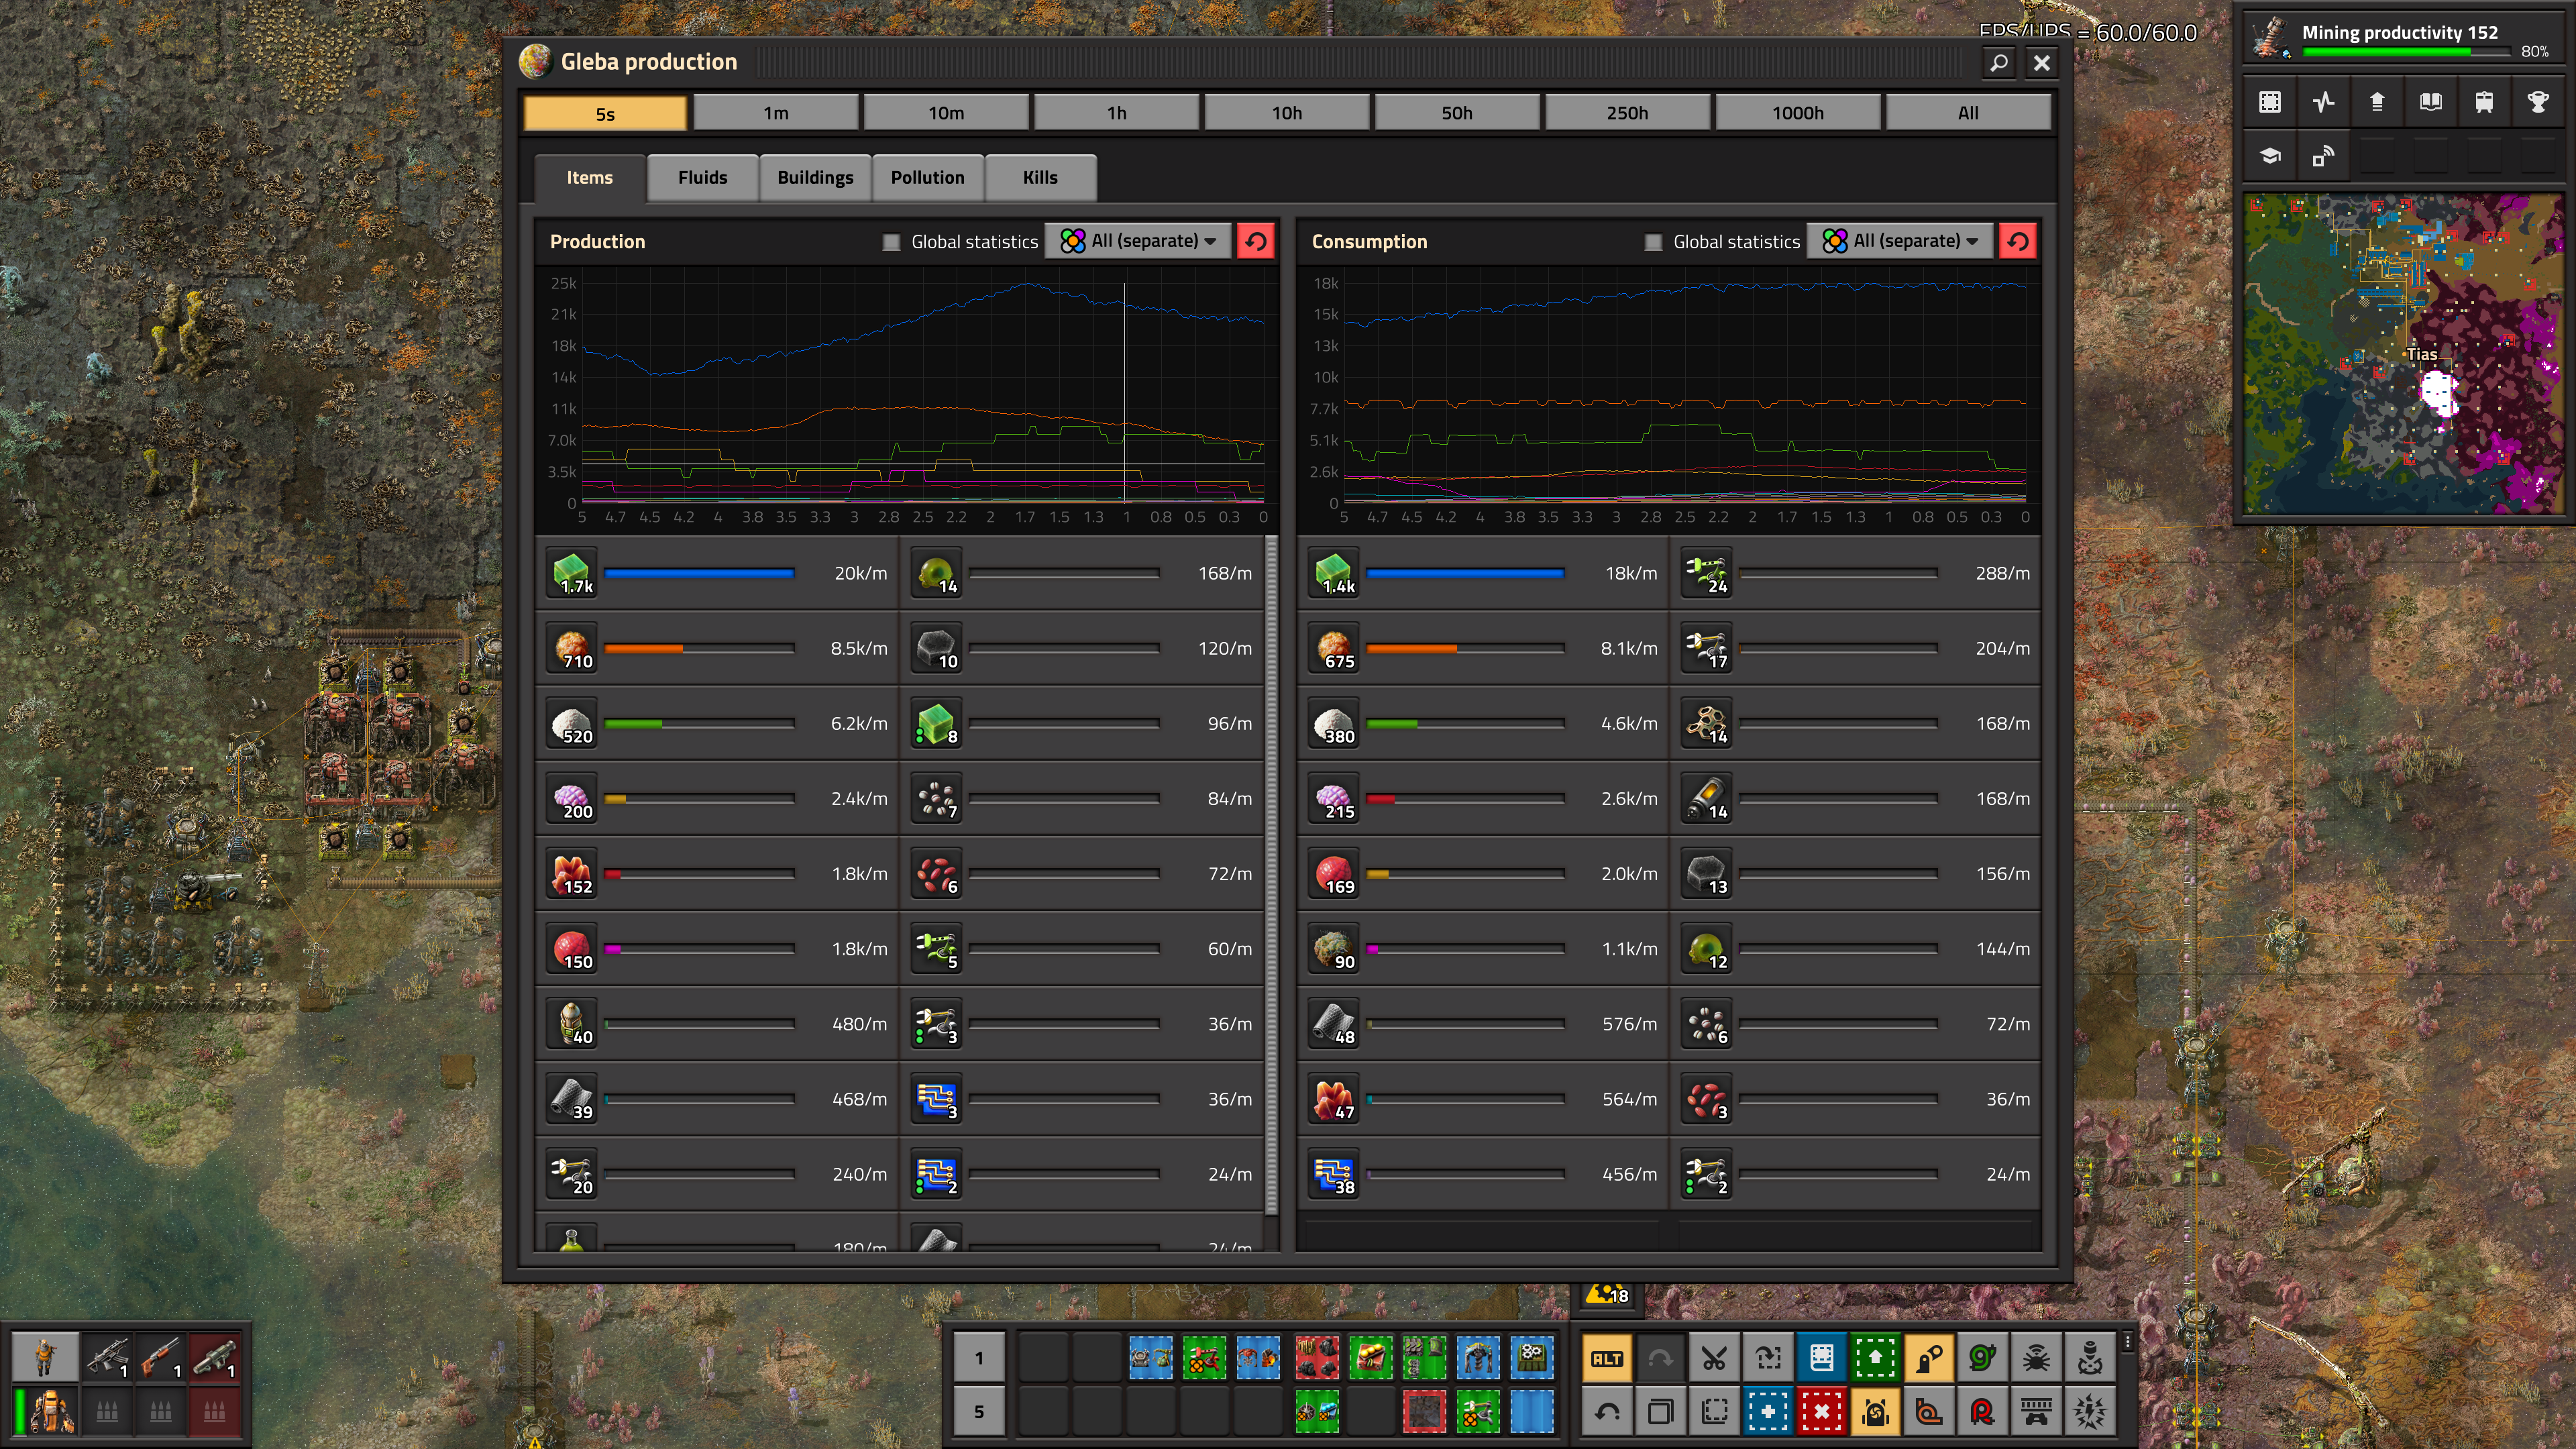Switch to the Fluids tab

702,178
